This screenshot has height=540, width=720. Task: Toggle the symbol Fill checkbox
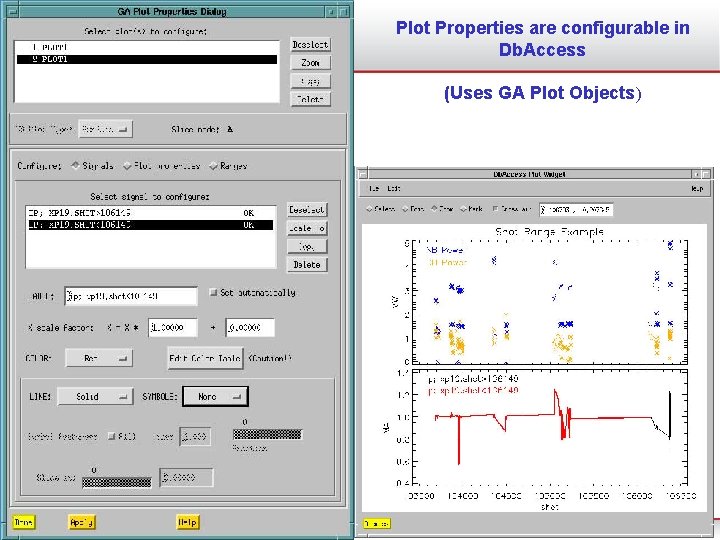[112, 436]
